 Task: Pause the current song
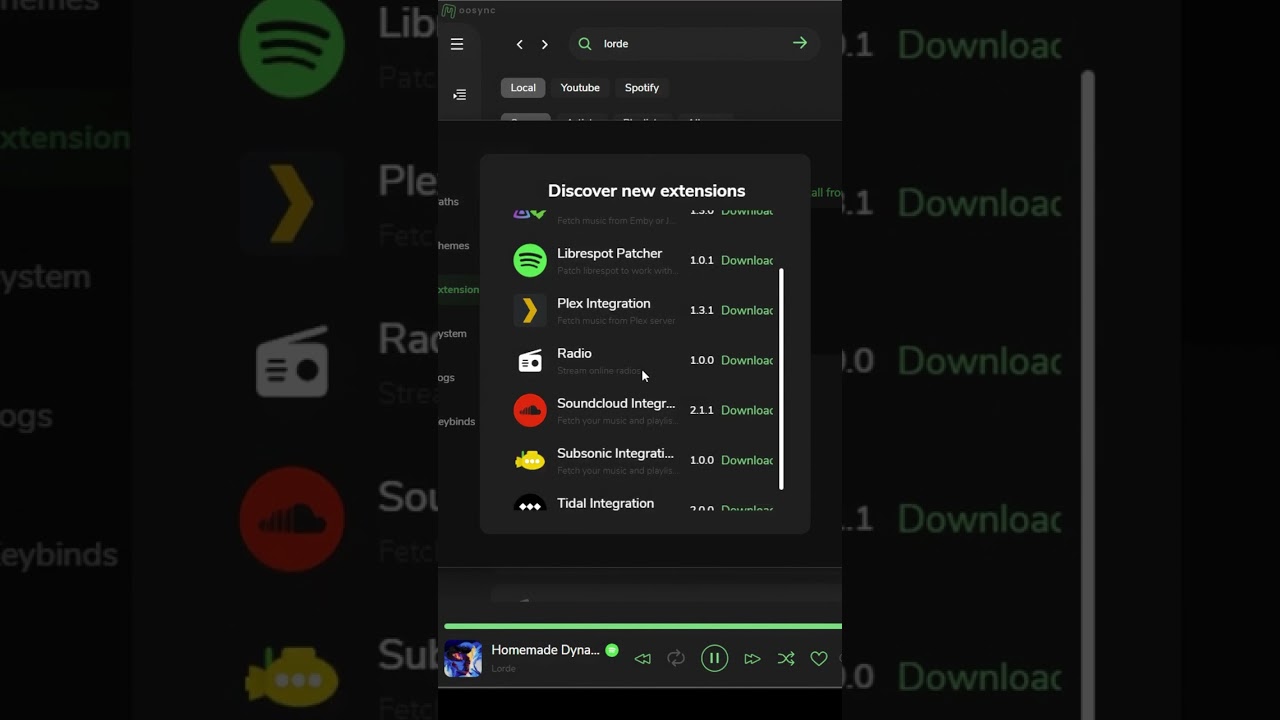pyautogui.click(x=714, y=658)
